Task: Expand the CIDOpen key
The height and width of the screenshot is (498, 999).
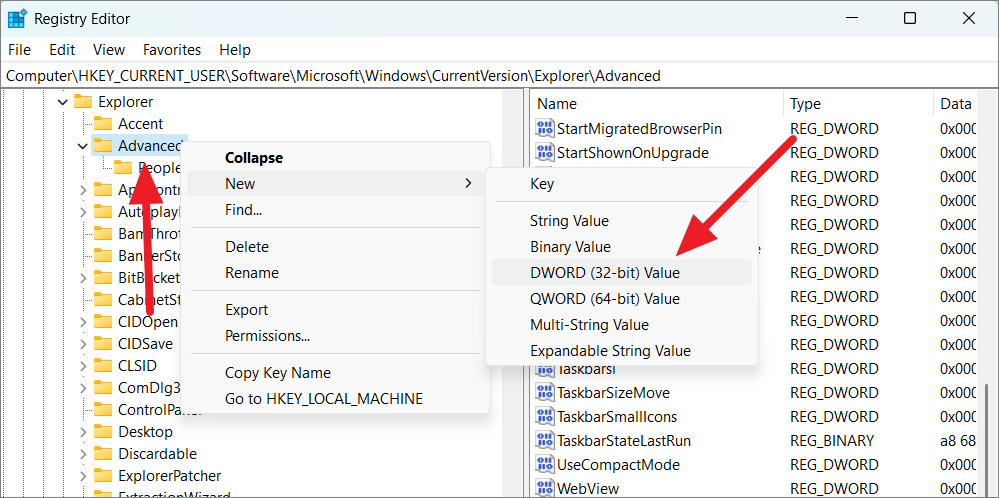Action: (83, 322)
